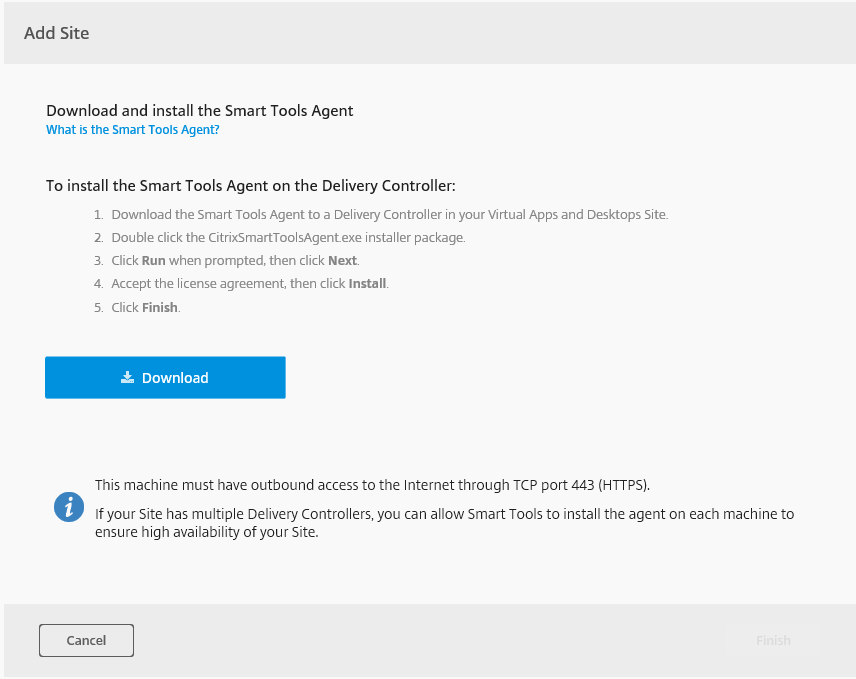This screenshot has width=856, height=679.
Task: Click the blue Download button
Action: (x=165, y=378)
